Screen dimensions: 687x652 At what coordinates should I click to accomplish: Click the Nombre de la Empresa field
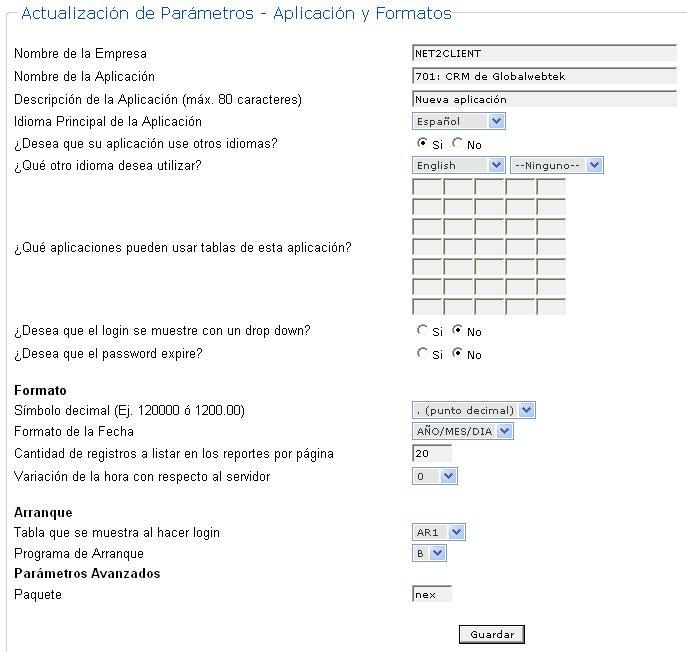(544, 54)
